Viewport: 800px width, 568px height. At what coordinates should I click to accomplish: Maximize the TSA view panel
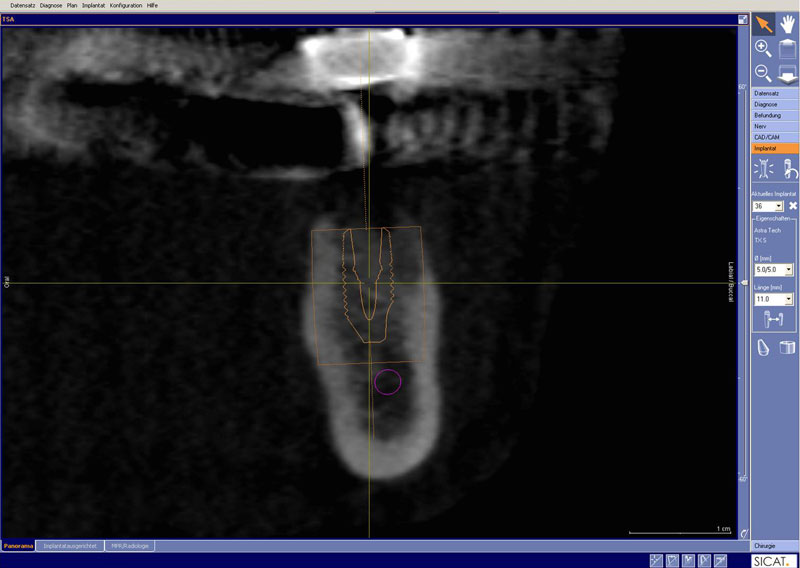tap(743, 19)
